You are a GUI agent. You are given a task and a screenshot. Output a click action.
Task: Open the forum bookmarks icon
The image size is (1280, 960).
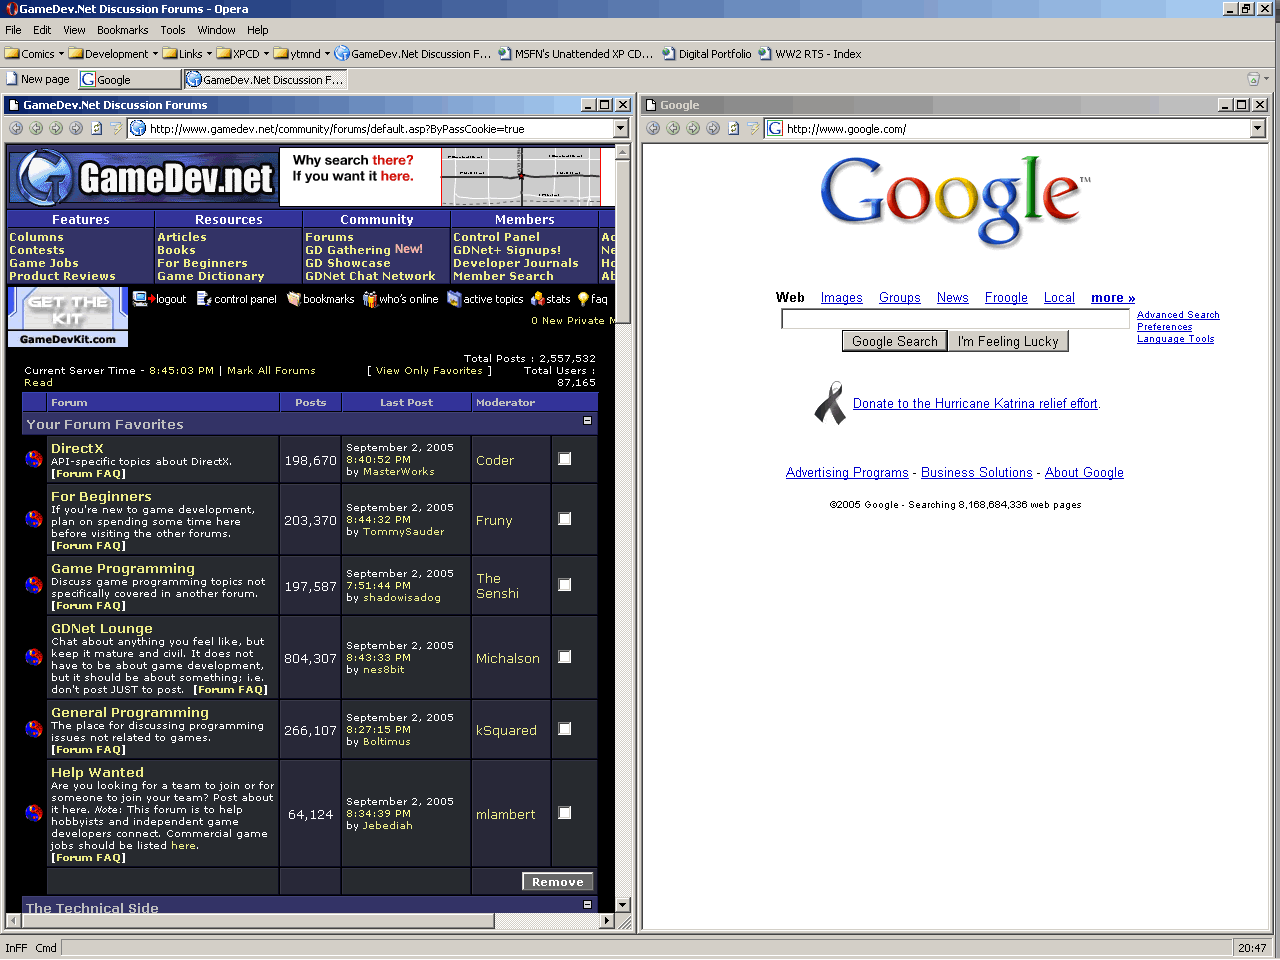click(x=293, y=298)
